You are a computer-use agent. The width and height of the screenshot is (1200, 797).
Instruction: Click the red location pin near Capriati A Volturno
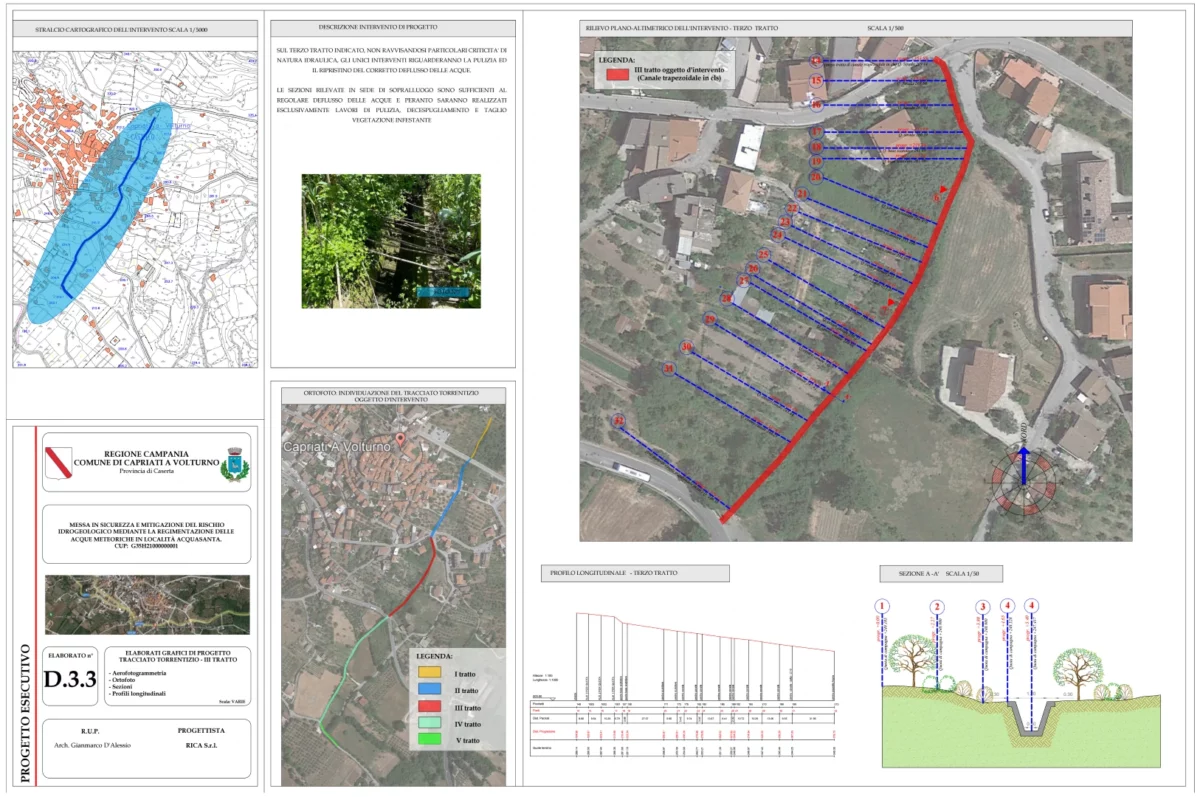coord(401,439)
